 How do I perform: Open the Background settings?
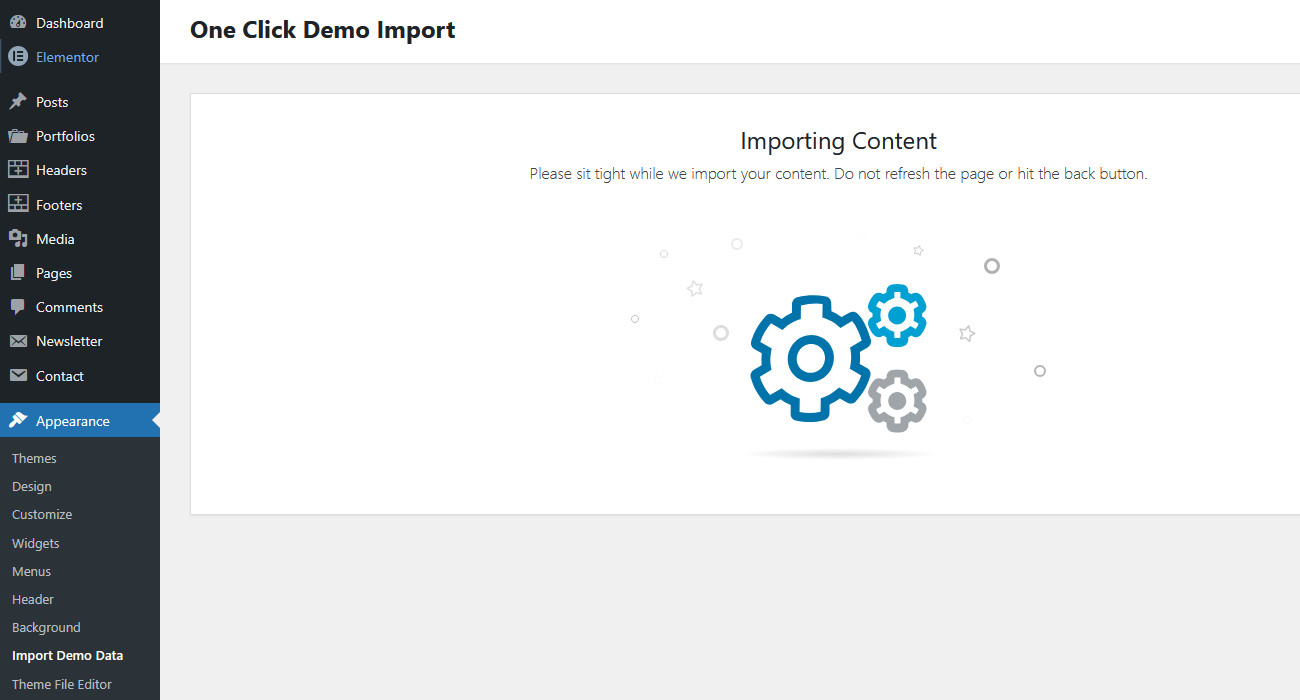pyautogui.click(x=46, y=627)
